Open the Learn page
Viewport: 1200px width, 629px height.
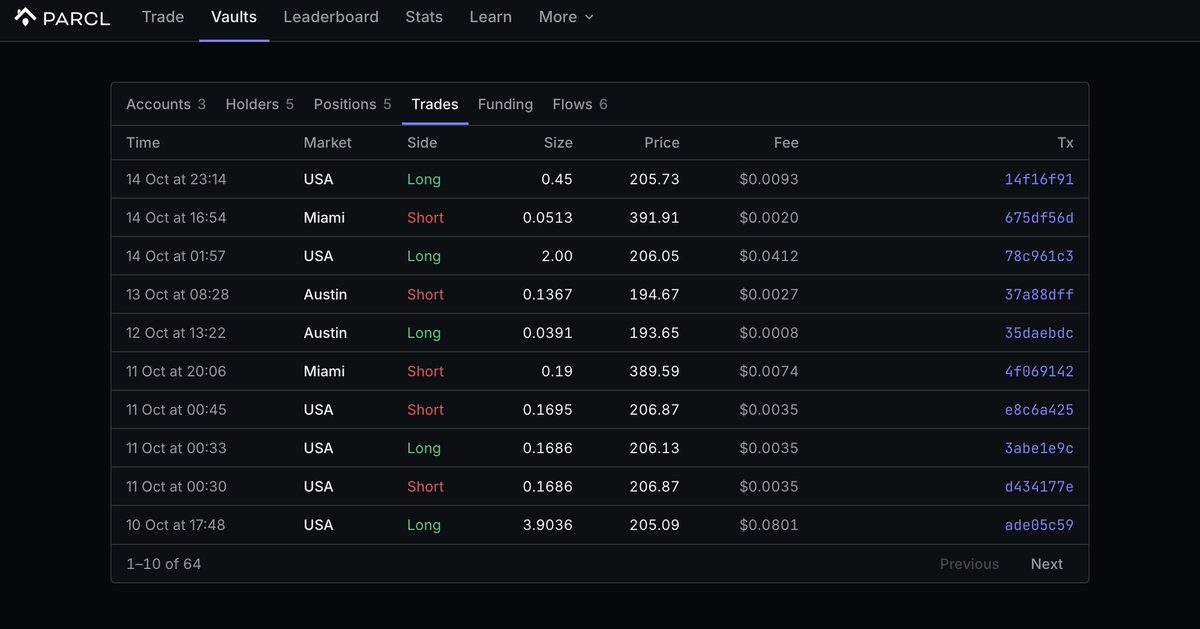coord(491,17)
